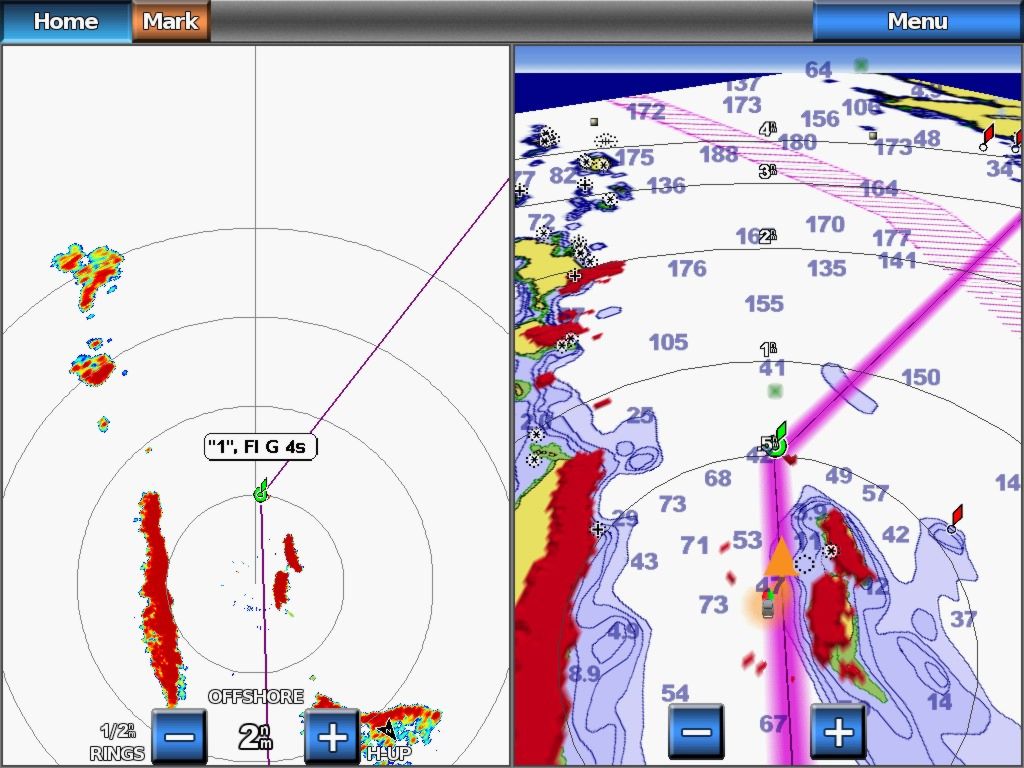
Task: Click depth sounding 172
Action: pos(646,112)
